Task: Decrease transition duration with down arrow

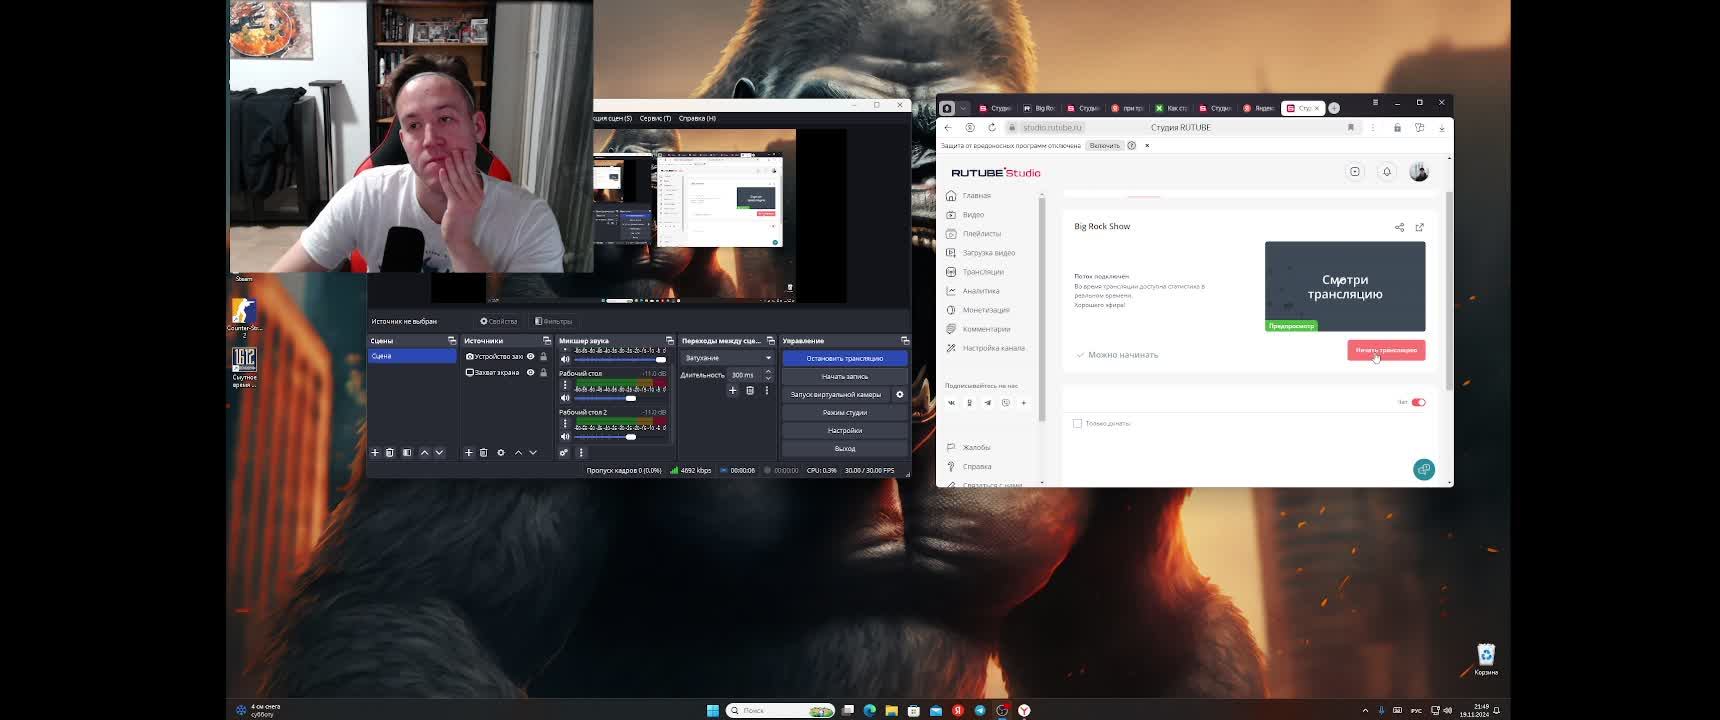Action: pos(768,378)
